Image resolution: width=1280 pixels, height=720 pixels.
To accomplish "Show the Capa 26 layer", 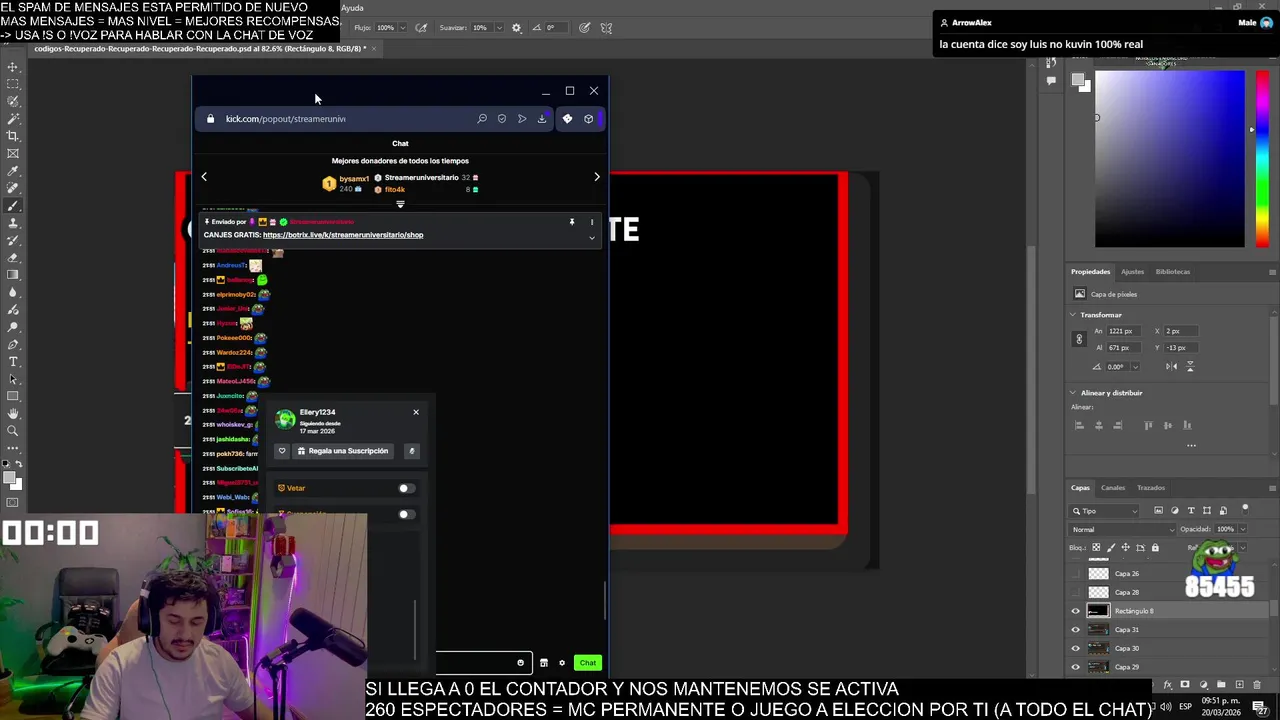I will pyautogui.click(x=1076, y=574).
